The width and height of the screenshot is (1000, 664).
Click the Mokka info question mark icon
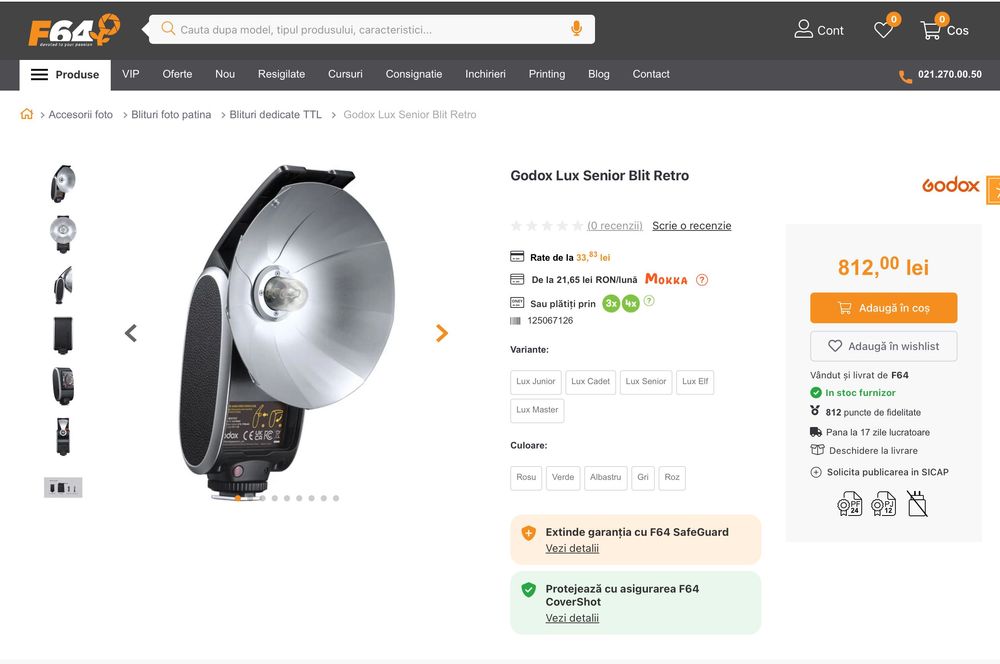702,280
